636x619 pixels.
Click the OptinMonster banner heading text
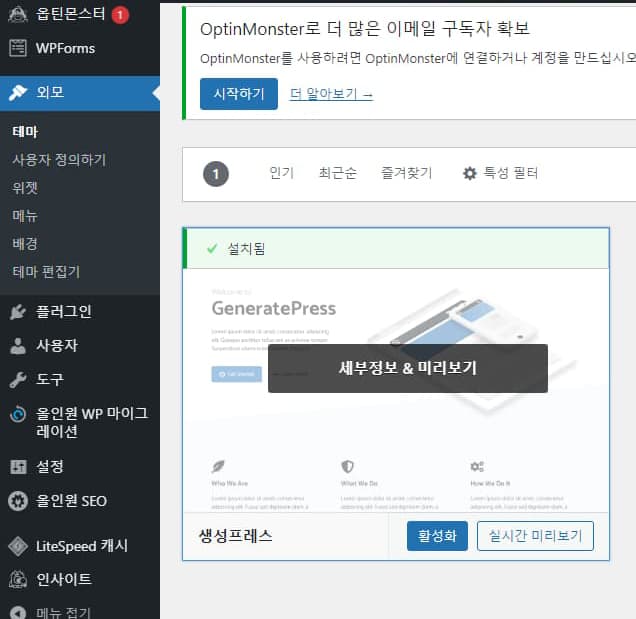pos(365,29)
